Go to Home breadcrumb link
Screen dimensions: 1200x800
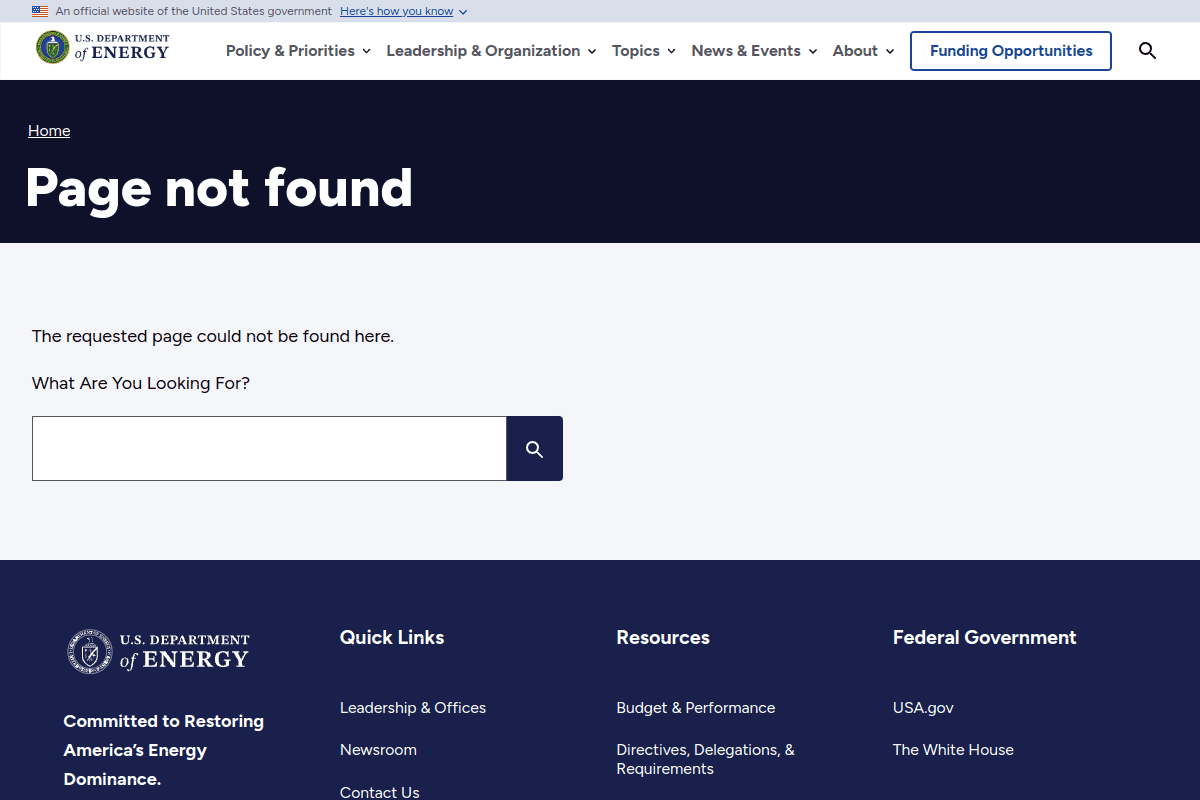tap(49, 131)
